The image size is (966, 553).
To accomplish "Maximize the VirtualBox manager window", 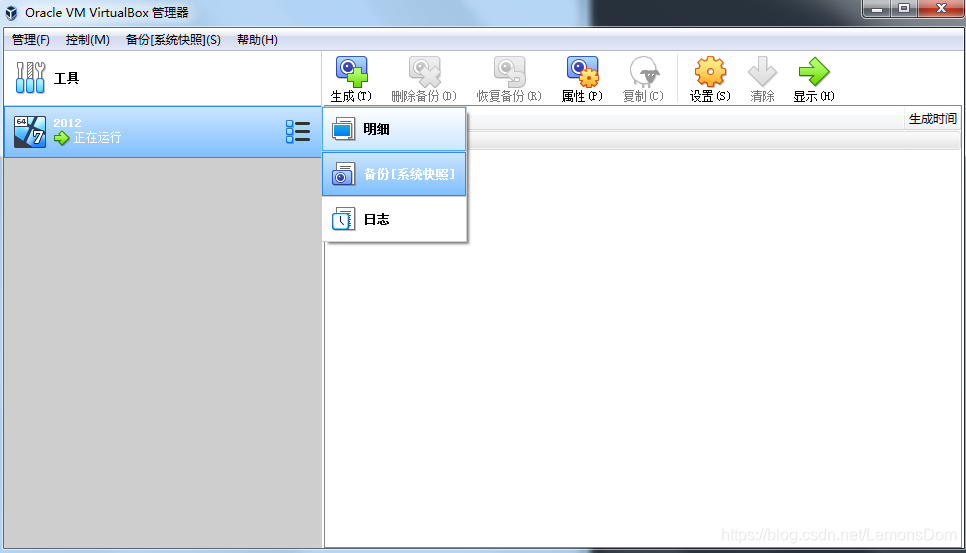I will [x=904, y=9].
